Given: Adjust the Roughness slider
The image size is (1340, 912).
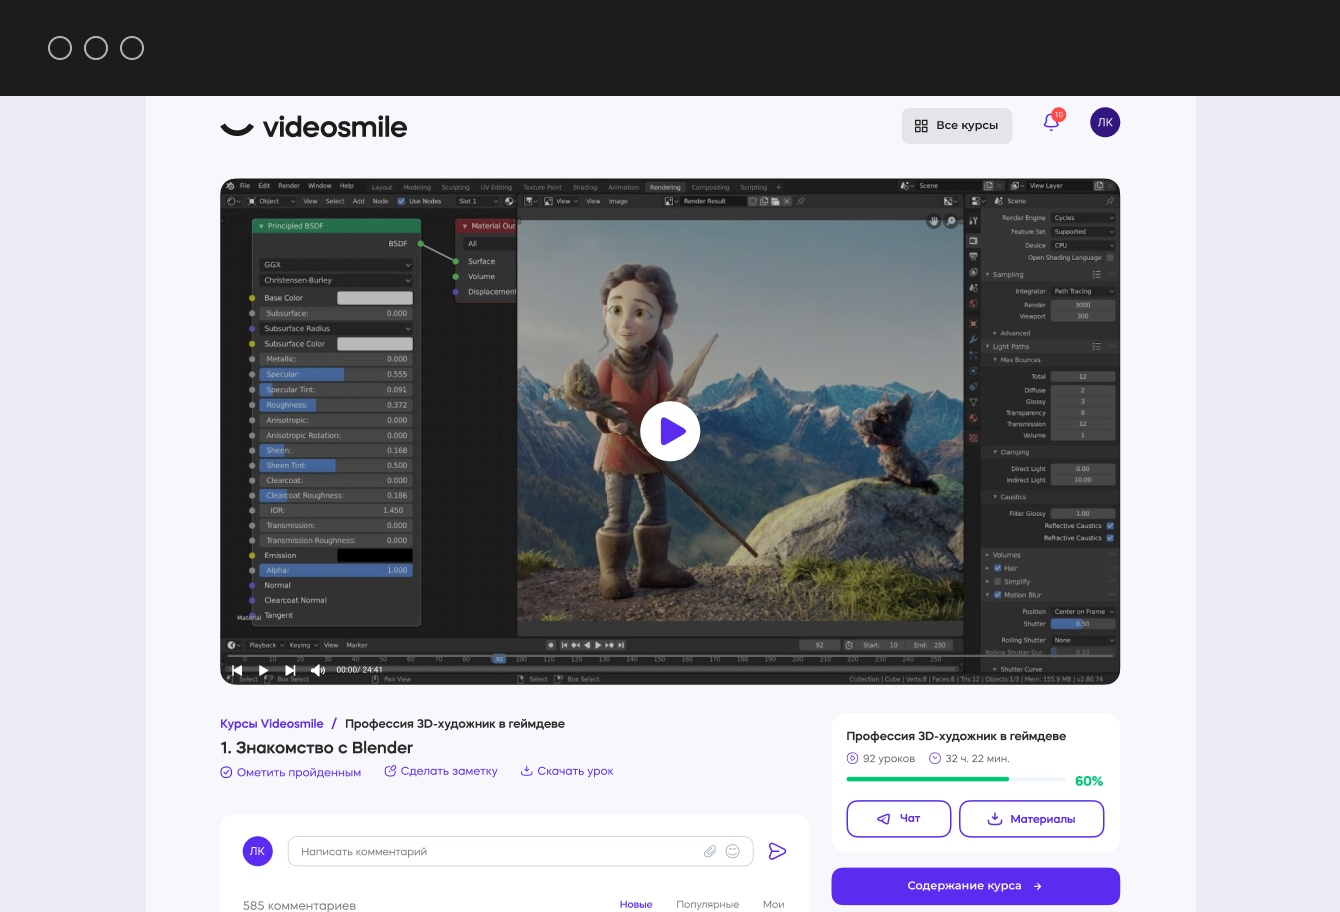Looking at the screenshot, I should point(336,405).
